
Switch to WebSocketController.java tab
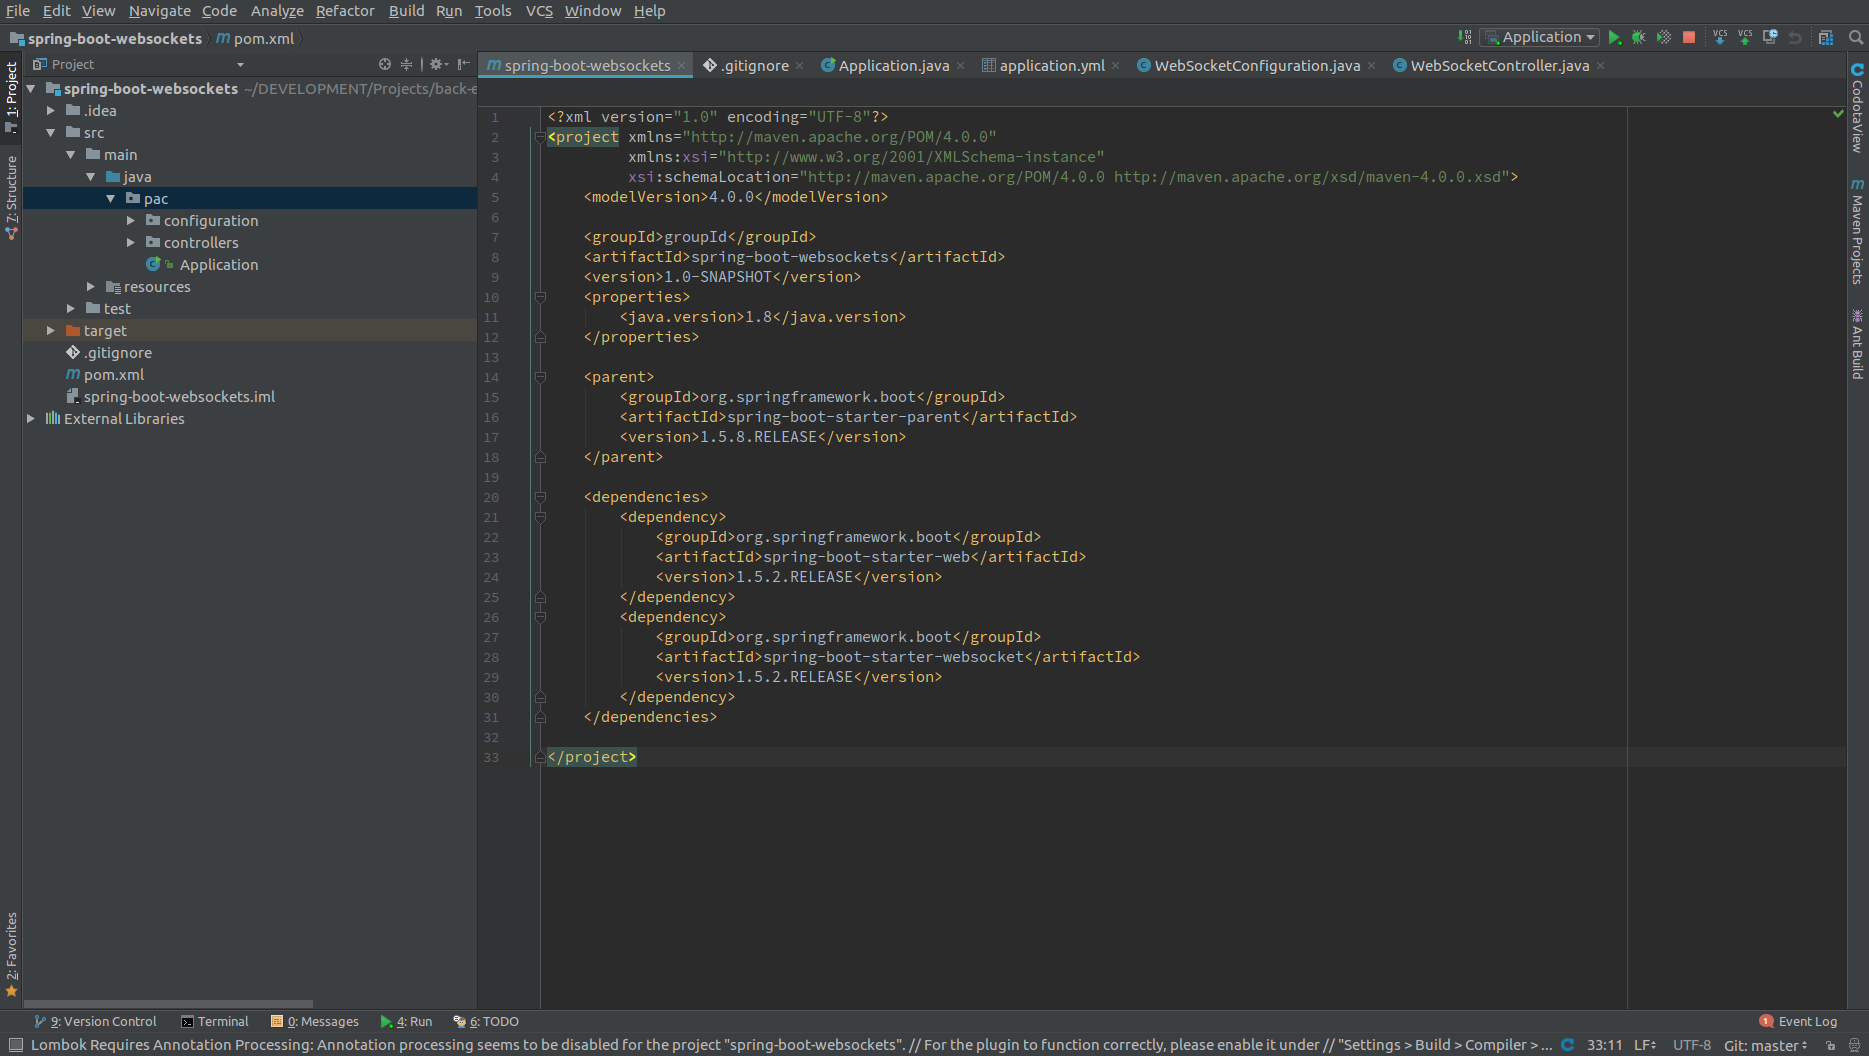point(1498,66)
